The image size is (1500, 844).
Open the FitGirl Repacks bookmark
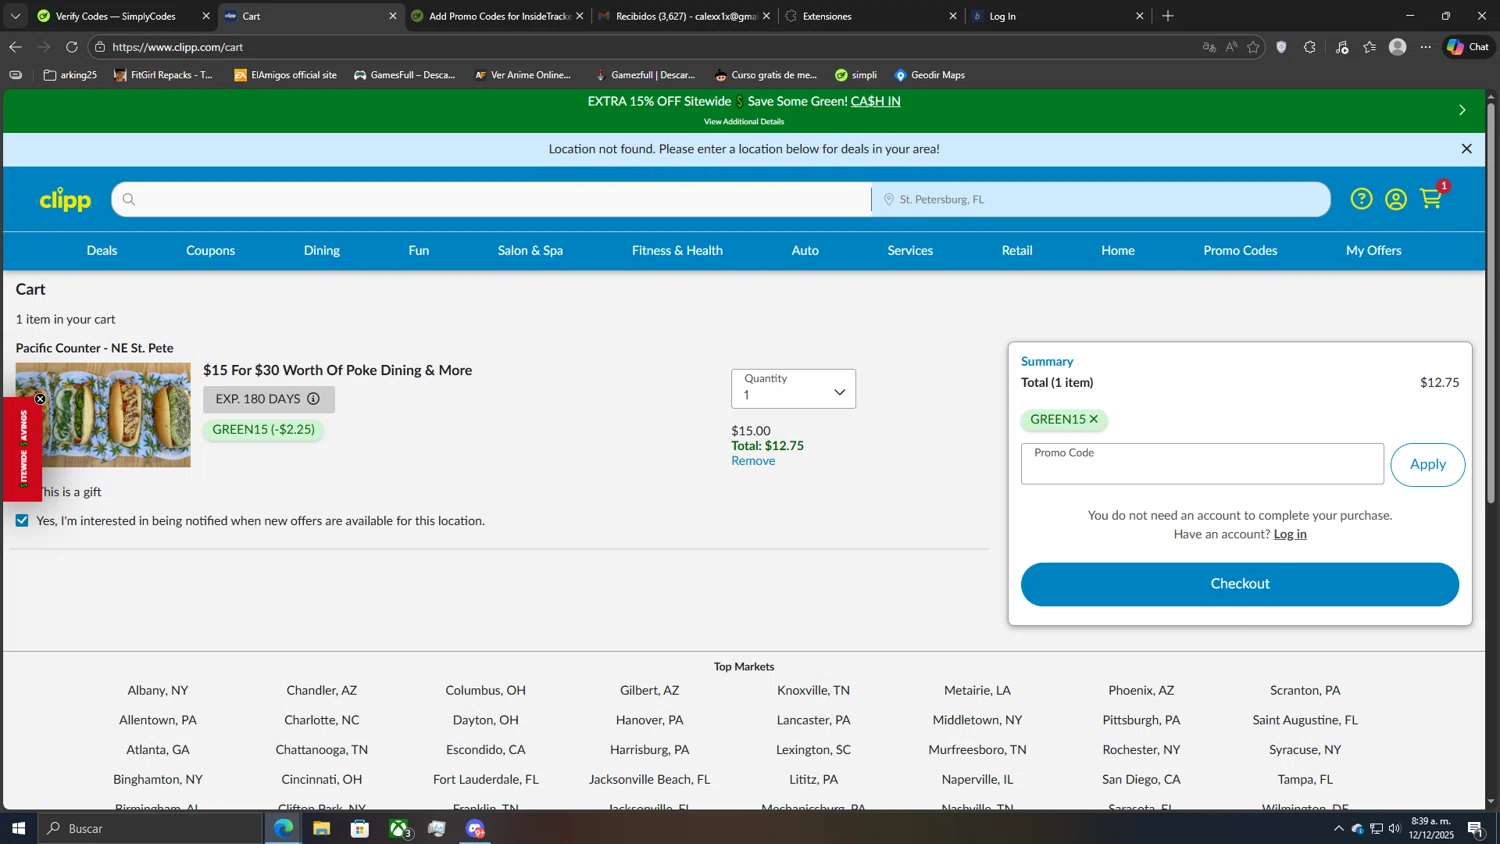pos(163,75)
